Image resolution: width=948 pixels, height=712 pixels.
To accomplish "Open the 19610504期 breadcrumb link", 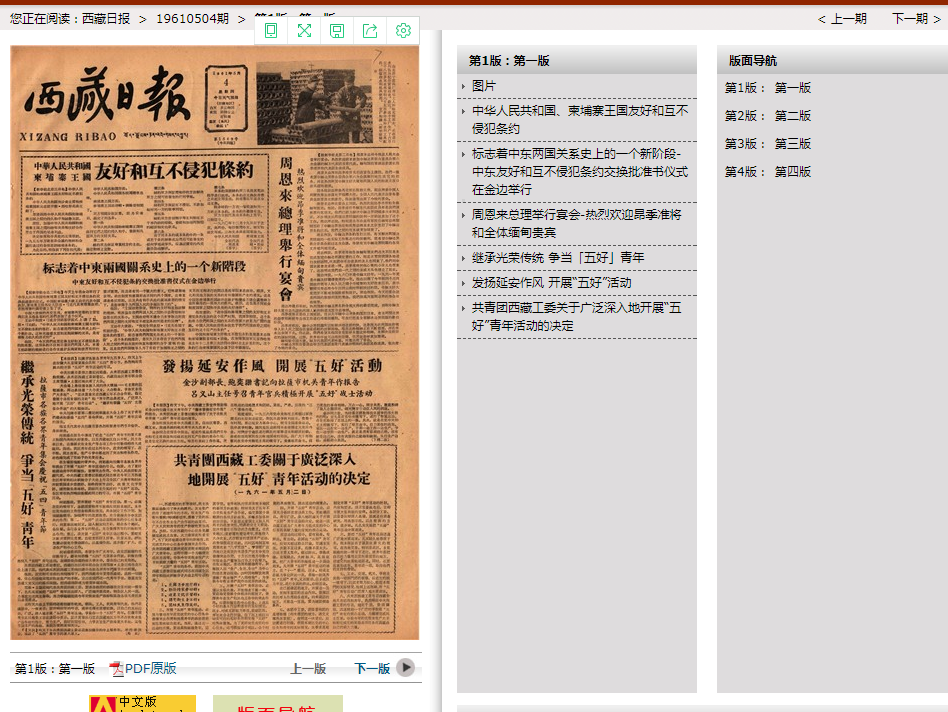I will (192, 19).
